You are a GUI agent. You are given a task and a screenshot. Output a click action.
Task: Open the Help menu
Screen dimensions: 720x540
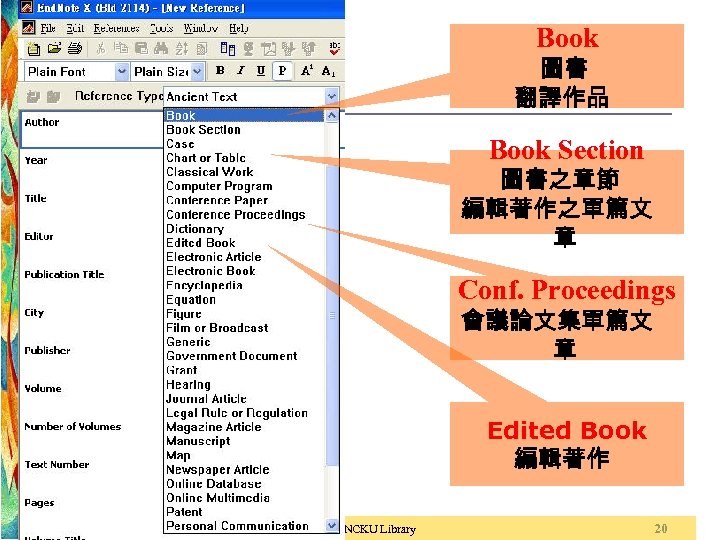pyautogui.click(x=239, y=28)
